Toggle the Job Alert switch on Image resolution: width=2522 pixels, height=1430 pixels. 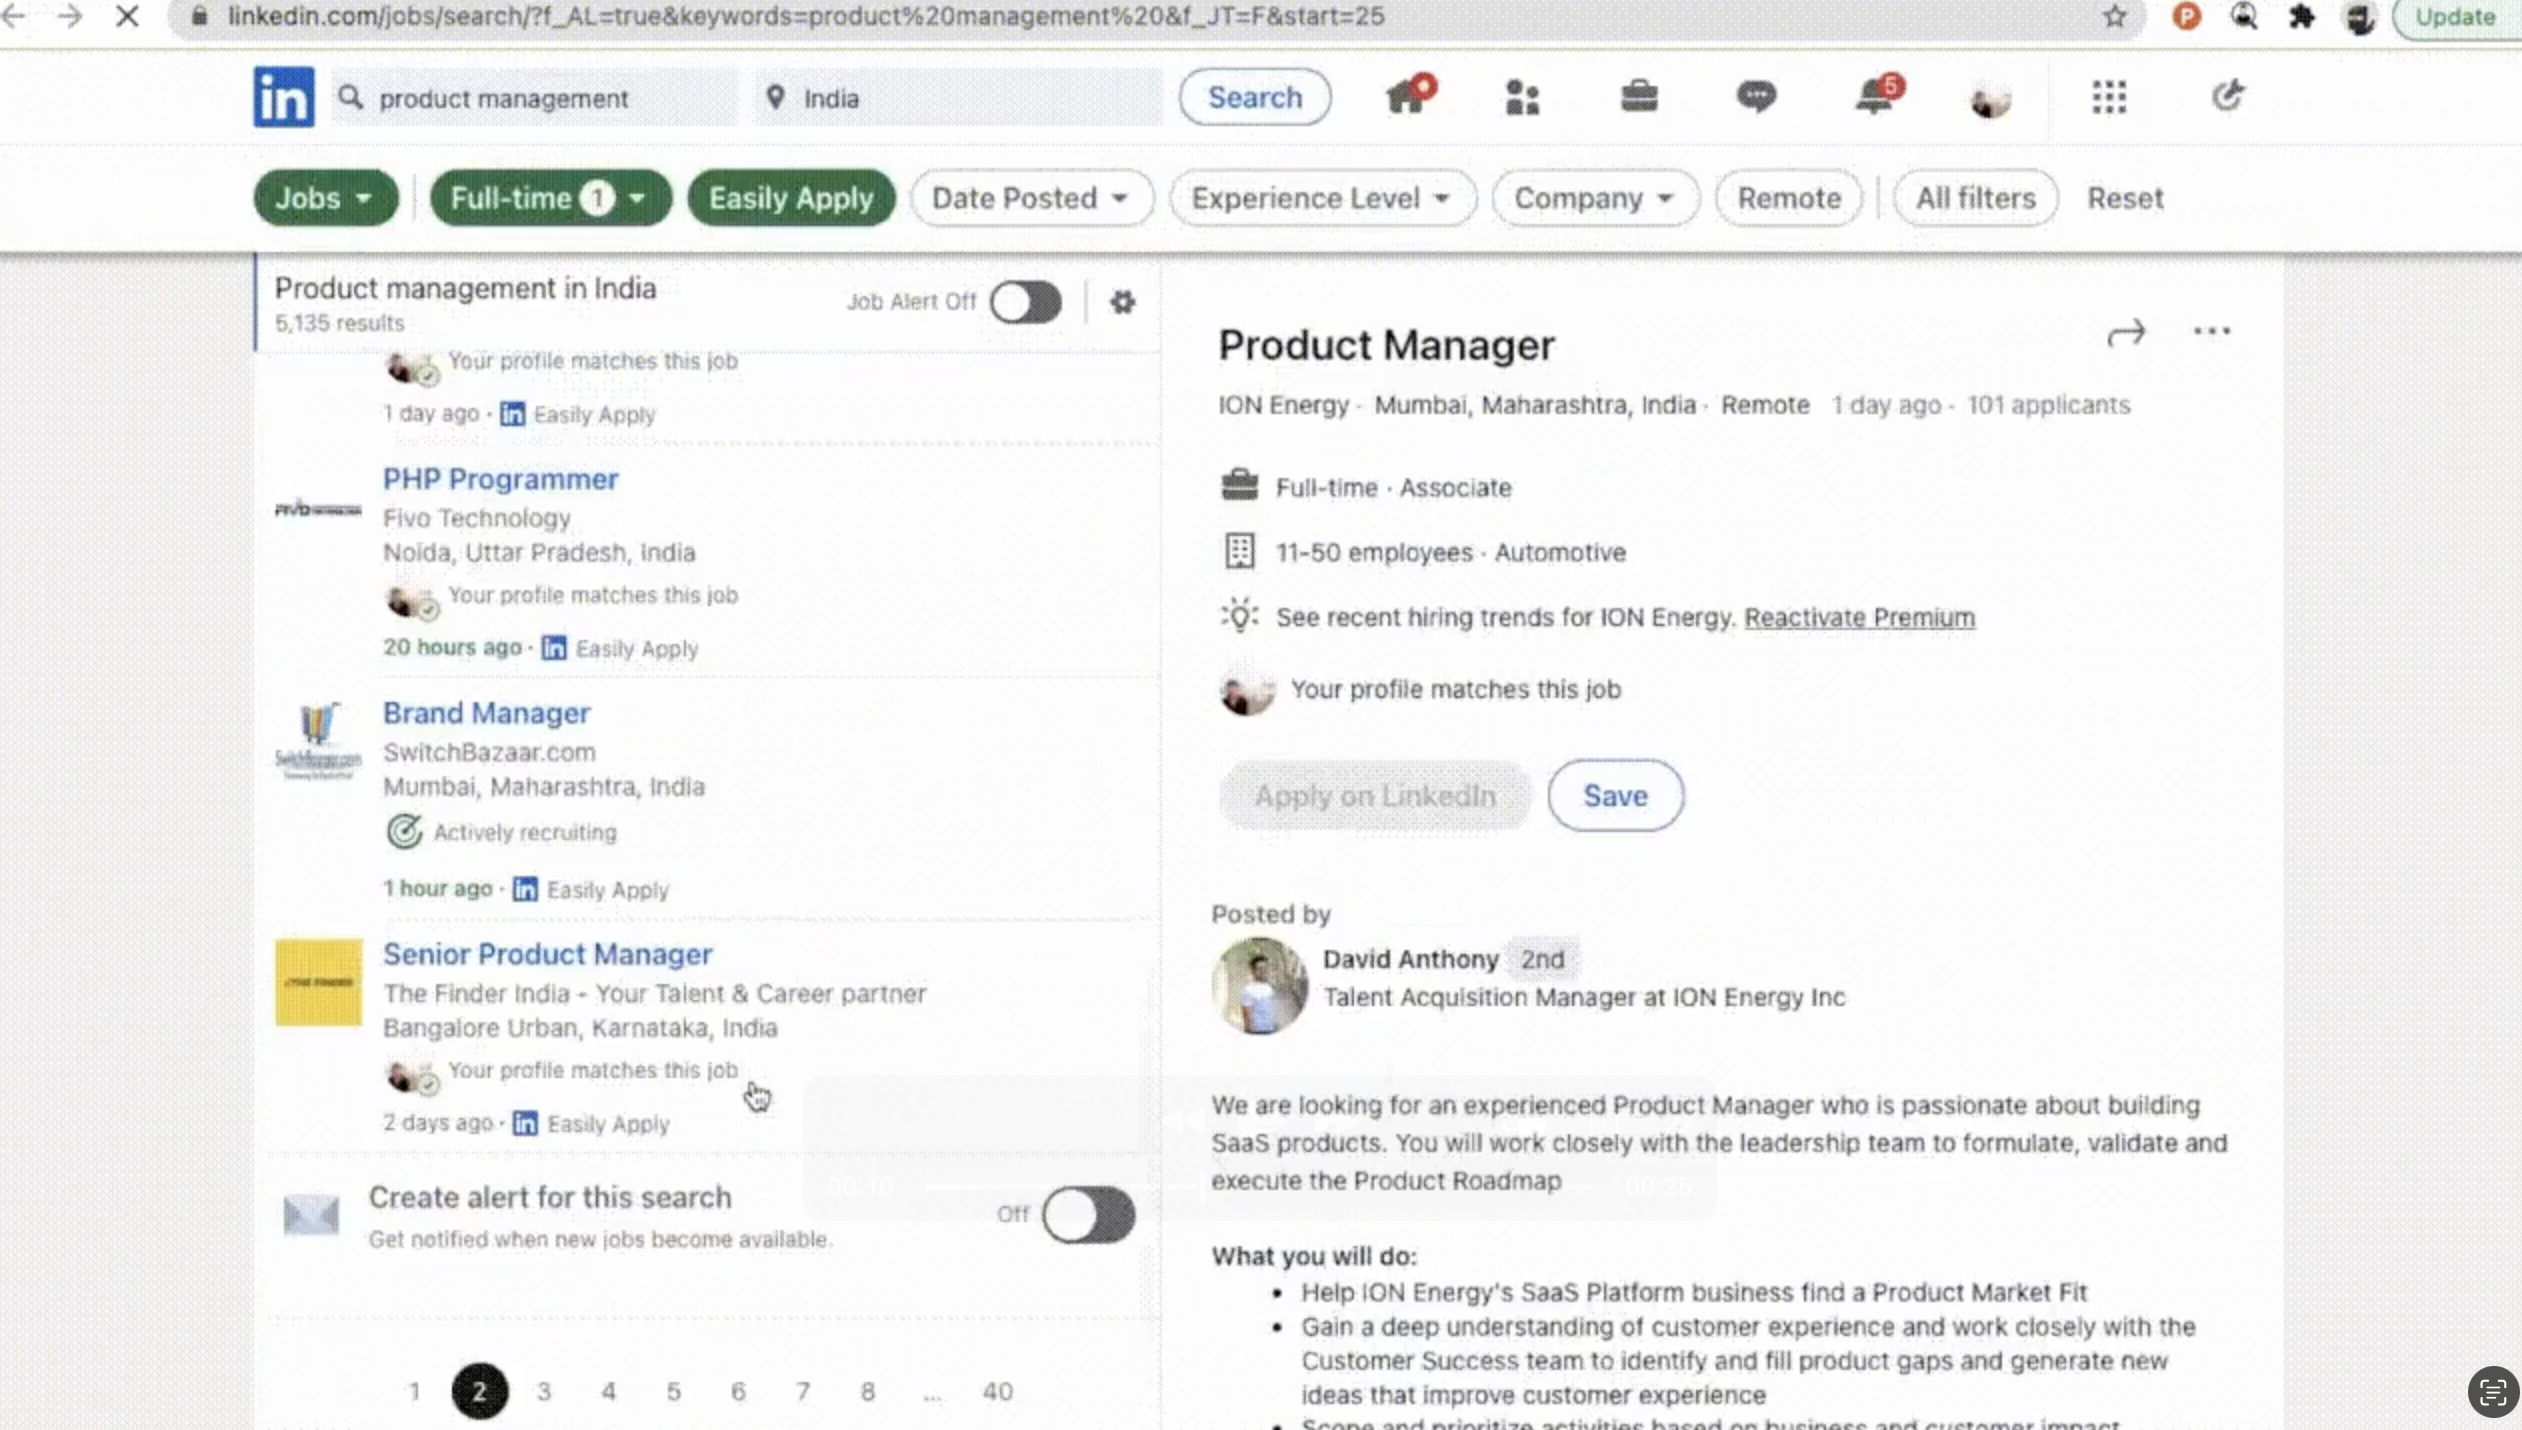(x=1025, y=302)
